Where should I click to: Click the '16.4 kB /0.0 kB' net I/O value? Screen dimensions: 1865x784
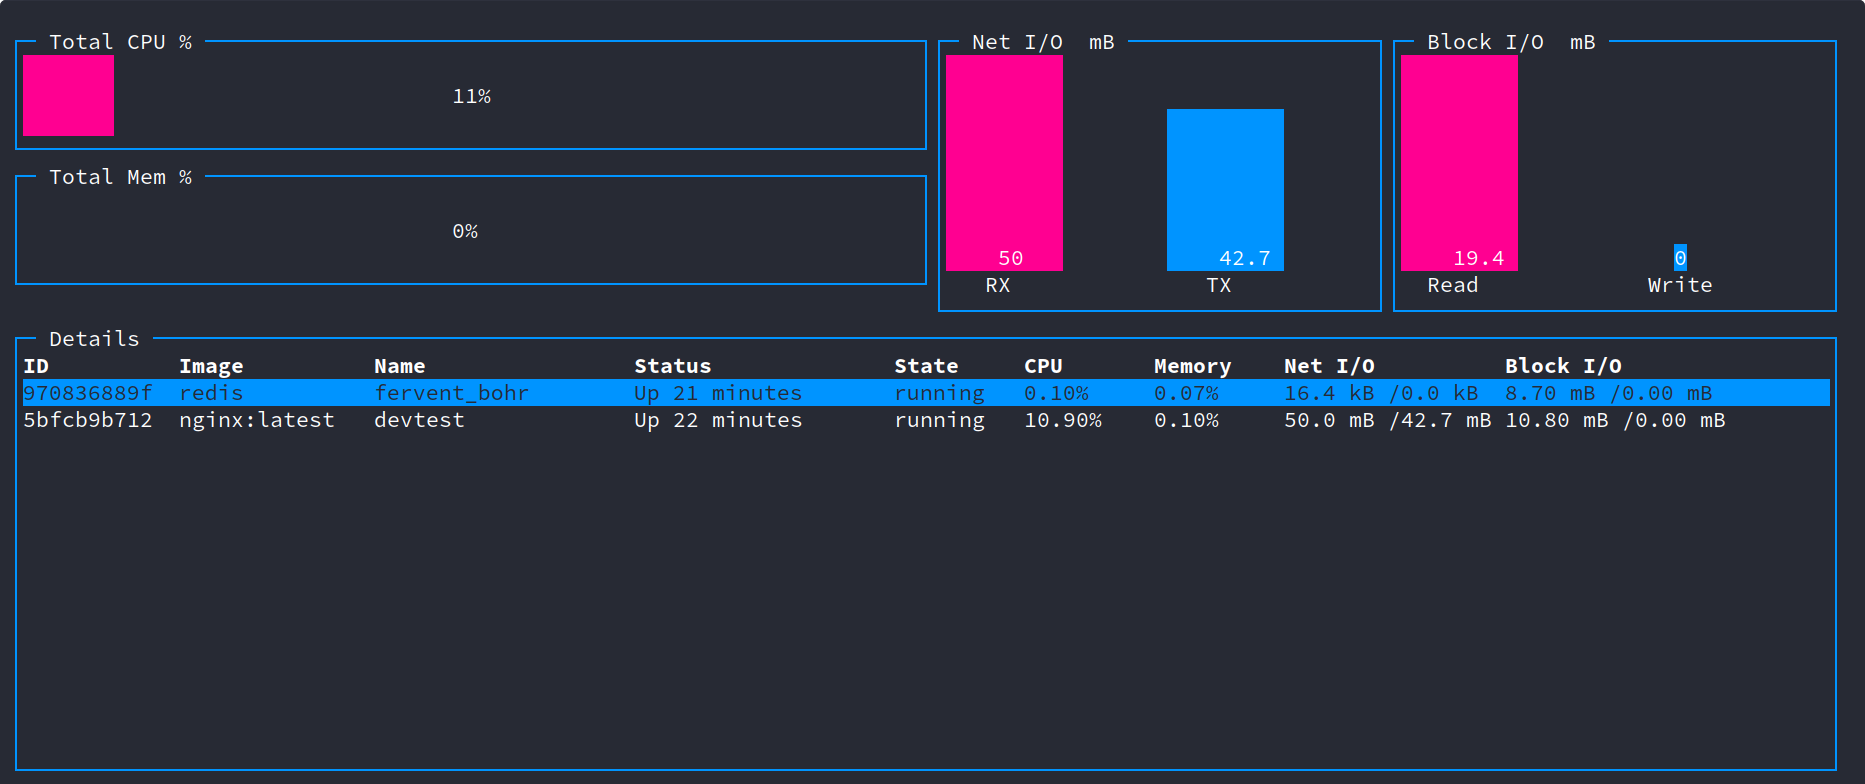[1381, 393]
